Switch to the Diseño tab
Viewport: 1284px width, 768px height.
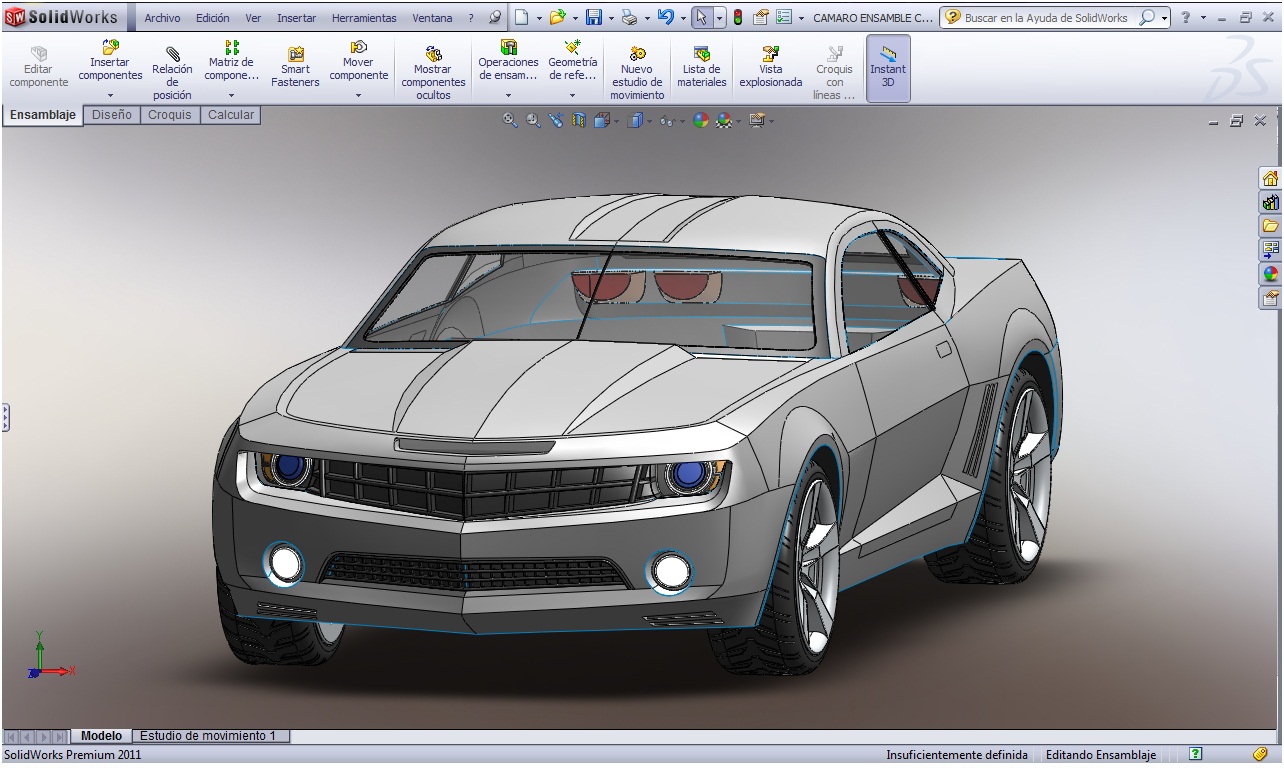pyautogui.click(x=111, y=115)
